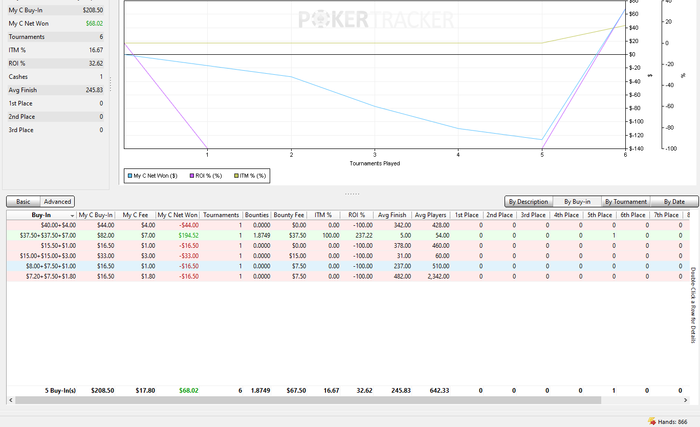Sort by the Avg Players column header
This screenshot has width=700, height=427.
point(430,215)
